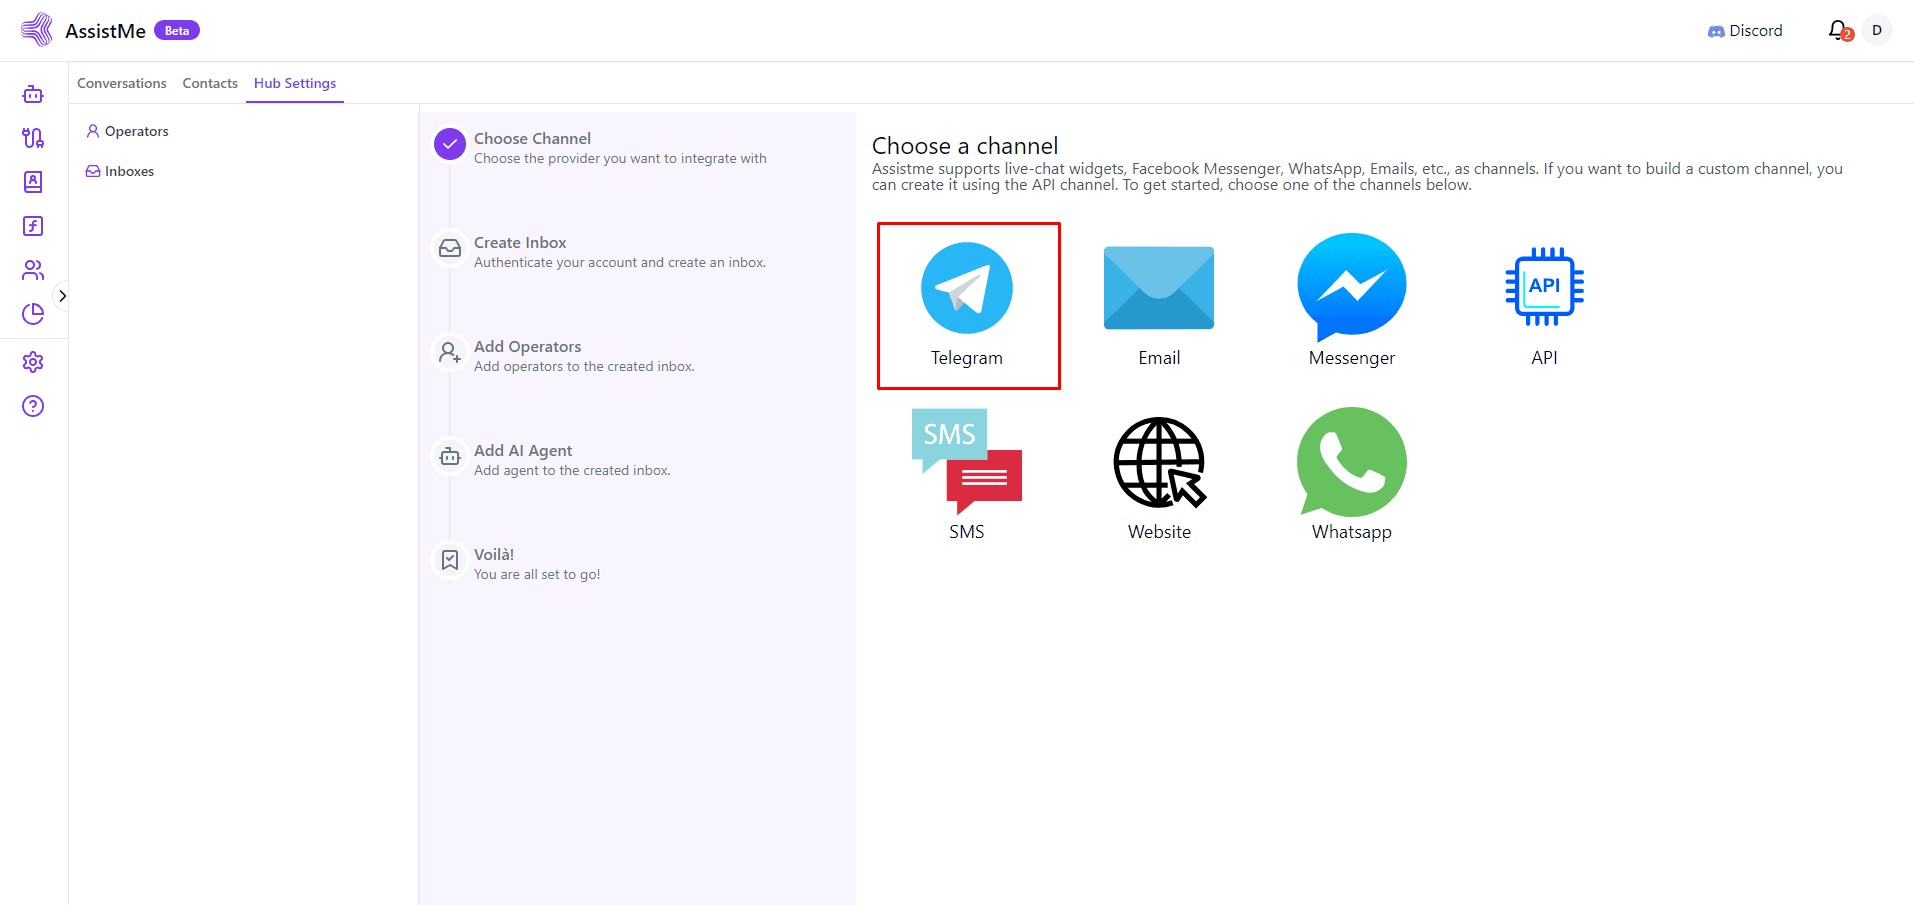Open the notifications bell
Screen dimensions: 1914x905
coord(1839,31)
